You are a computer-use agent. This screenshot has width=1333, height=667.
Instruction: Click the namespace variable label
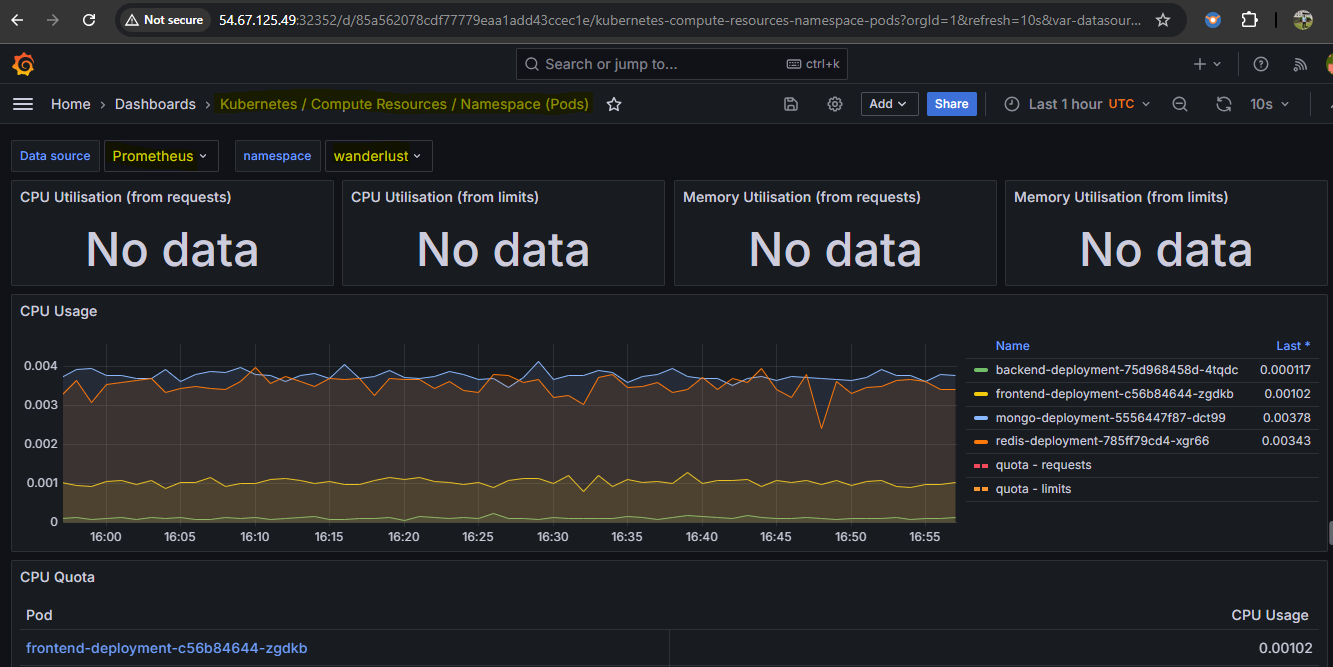277,156
